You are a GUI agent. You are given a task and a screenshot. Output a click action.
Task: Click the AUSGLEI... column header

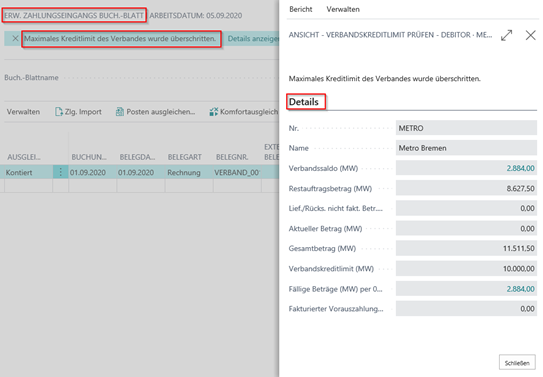(x=24, y=157)
